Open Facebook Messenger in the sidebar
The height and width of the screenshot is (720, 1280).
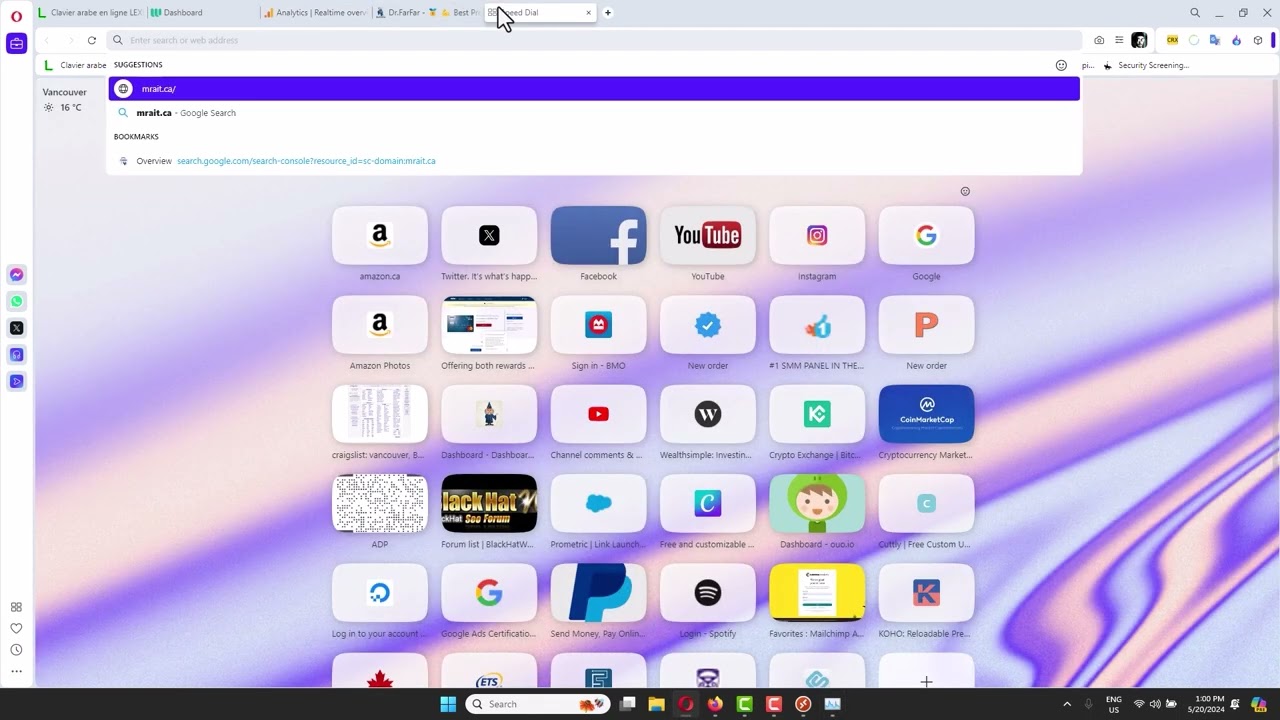16,275
